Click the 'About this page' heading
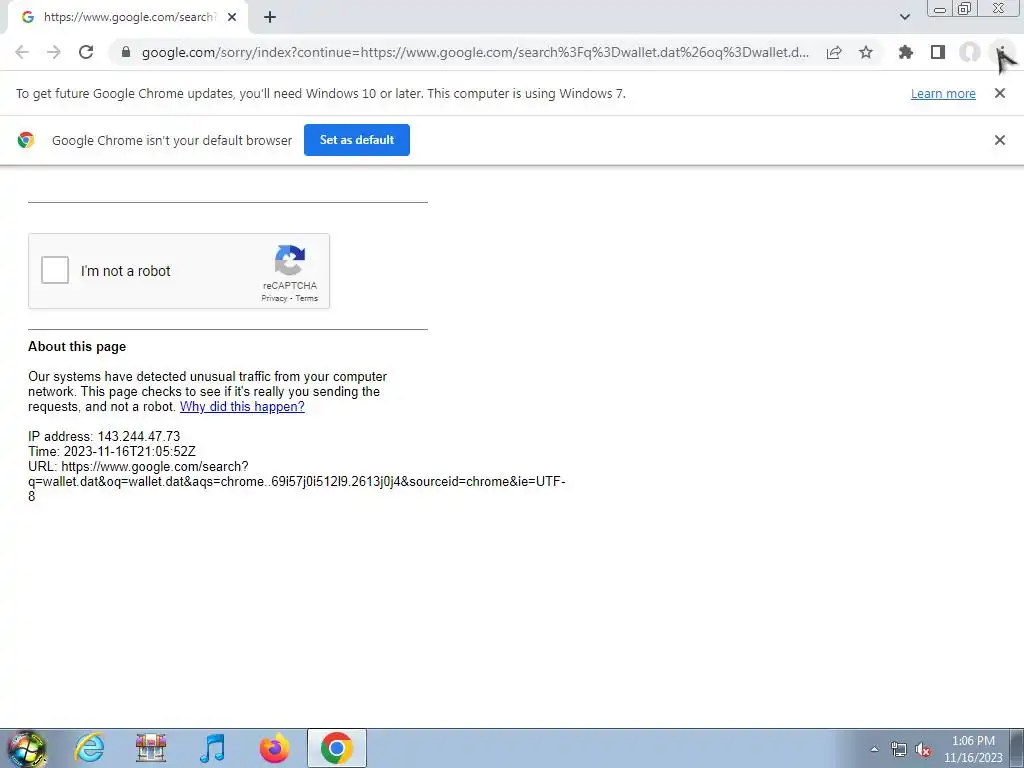The width and height of the screenshot is (1024, 768). pos(77,347)
